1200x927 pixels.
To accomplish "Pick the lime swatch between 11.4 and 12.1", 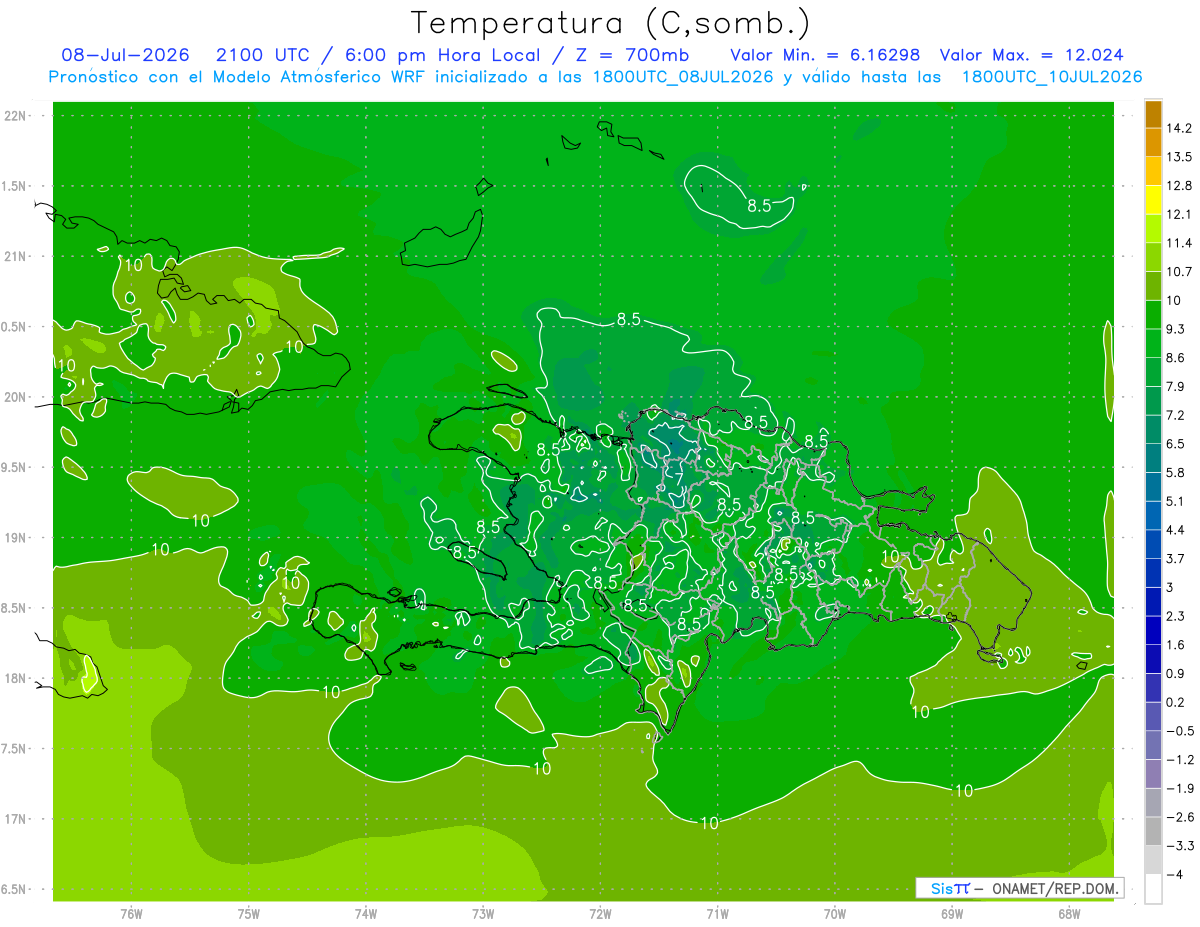I will (x=1153, y=229).
